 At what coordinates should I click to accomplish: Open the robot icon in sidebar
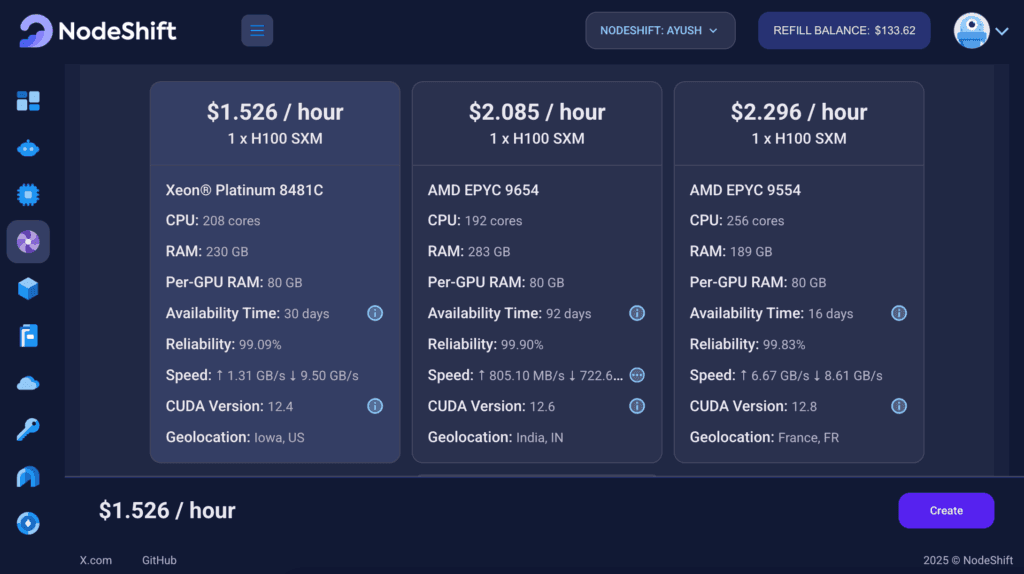(x=28, y=149)
